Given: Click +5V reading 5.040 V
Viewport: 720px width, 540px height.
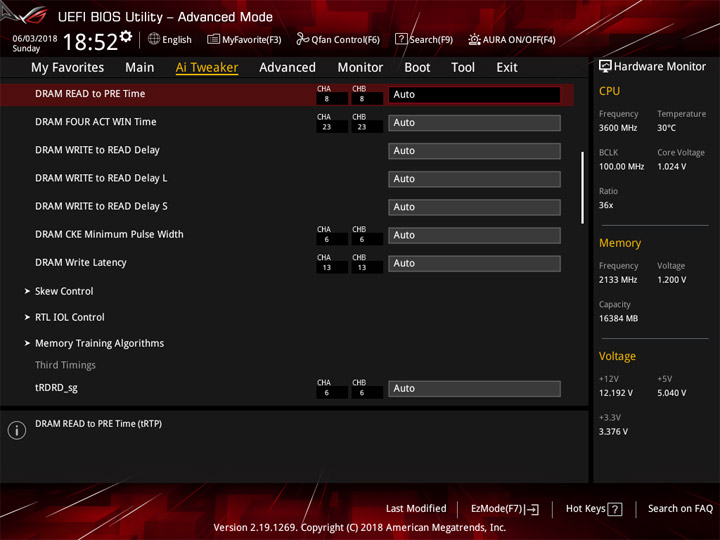Looking at the screenshot, I should pyautogui.click(x=672, y=393).
